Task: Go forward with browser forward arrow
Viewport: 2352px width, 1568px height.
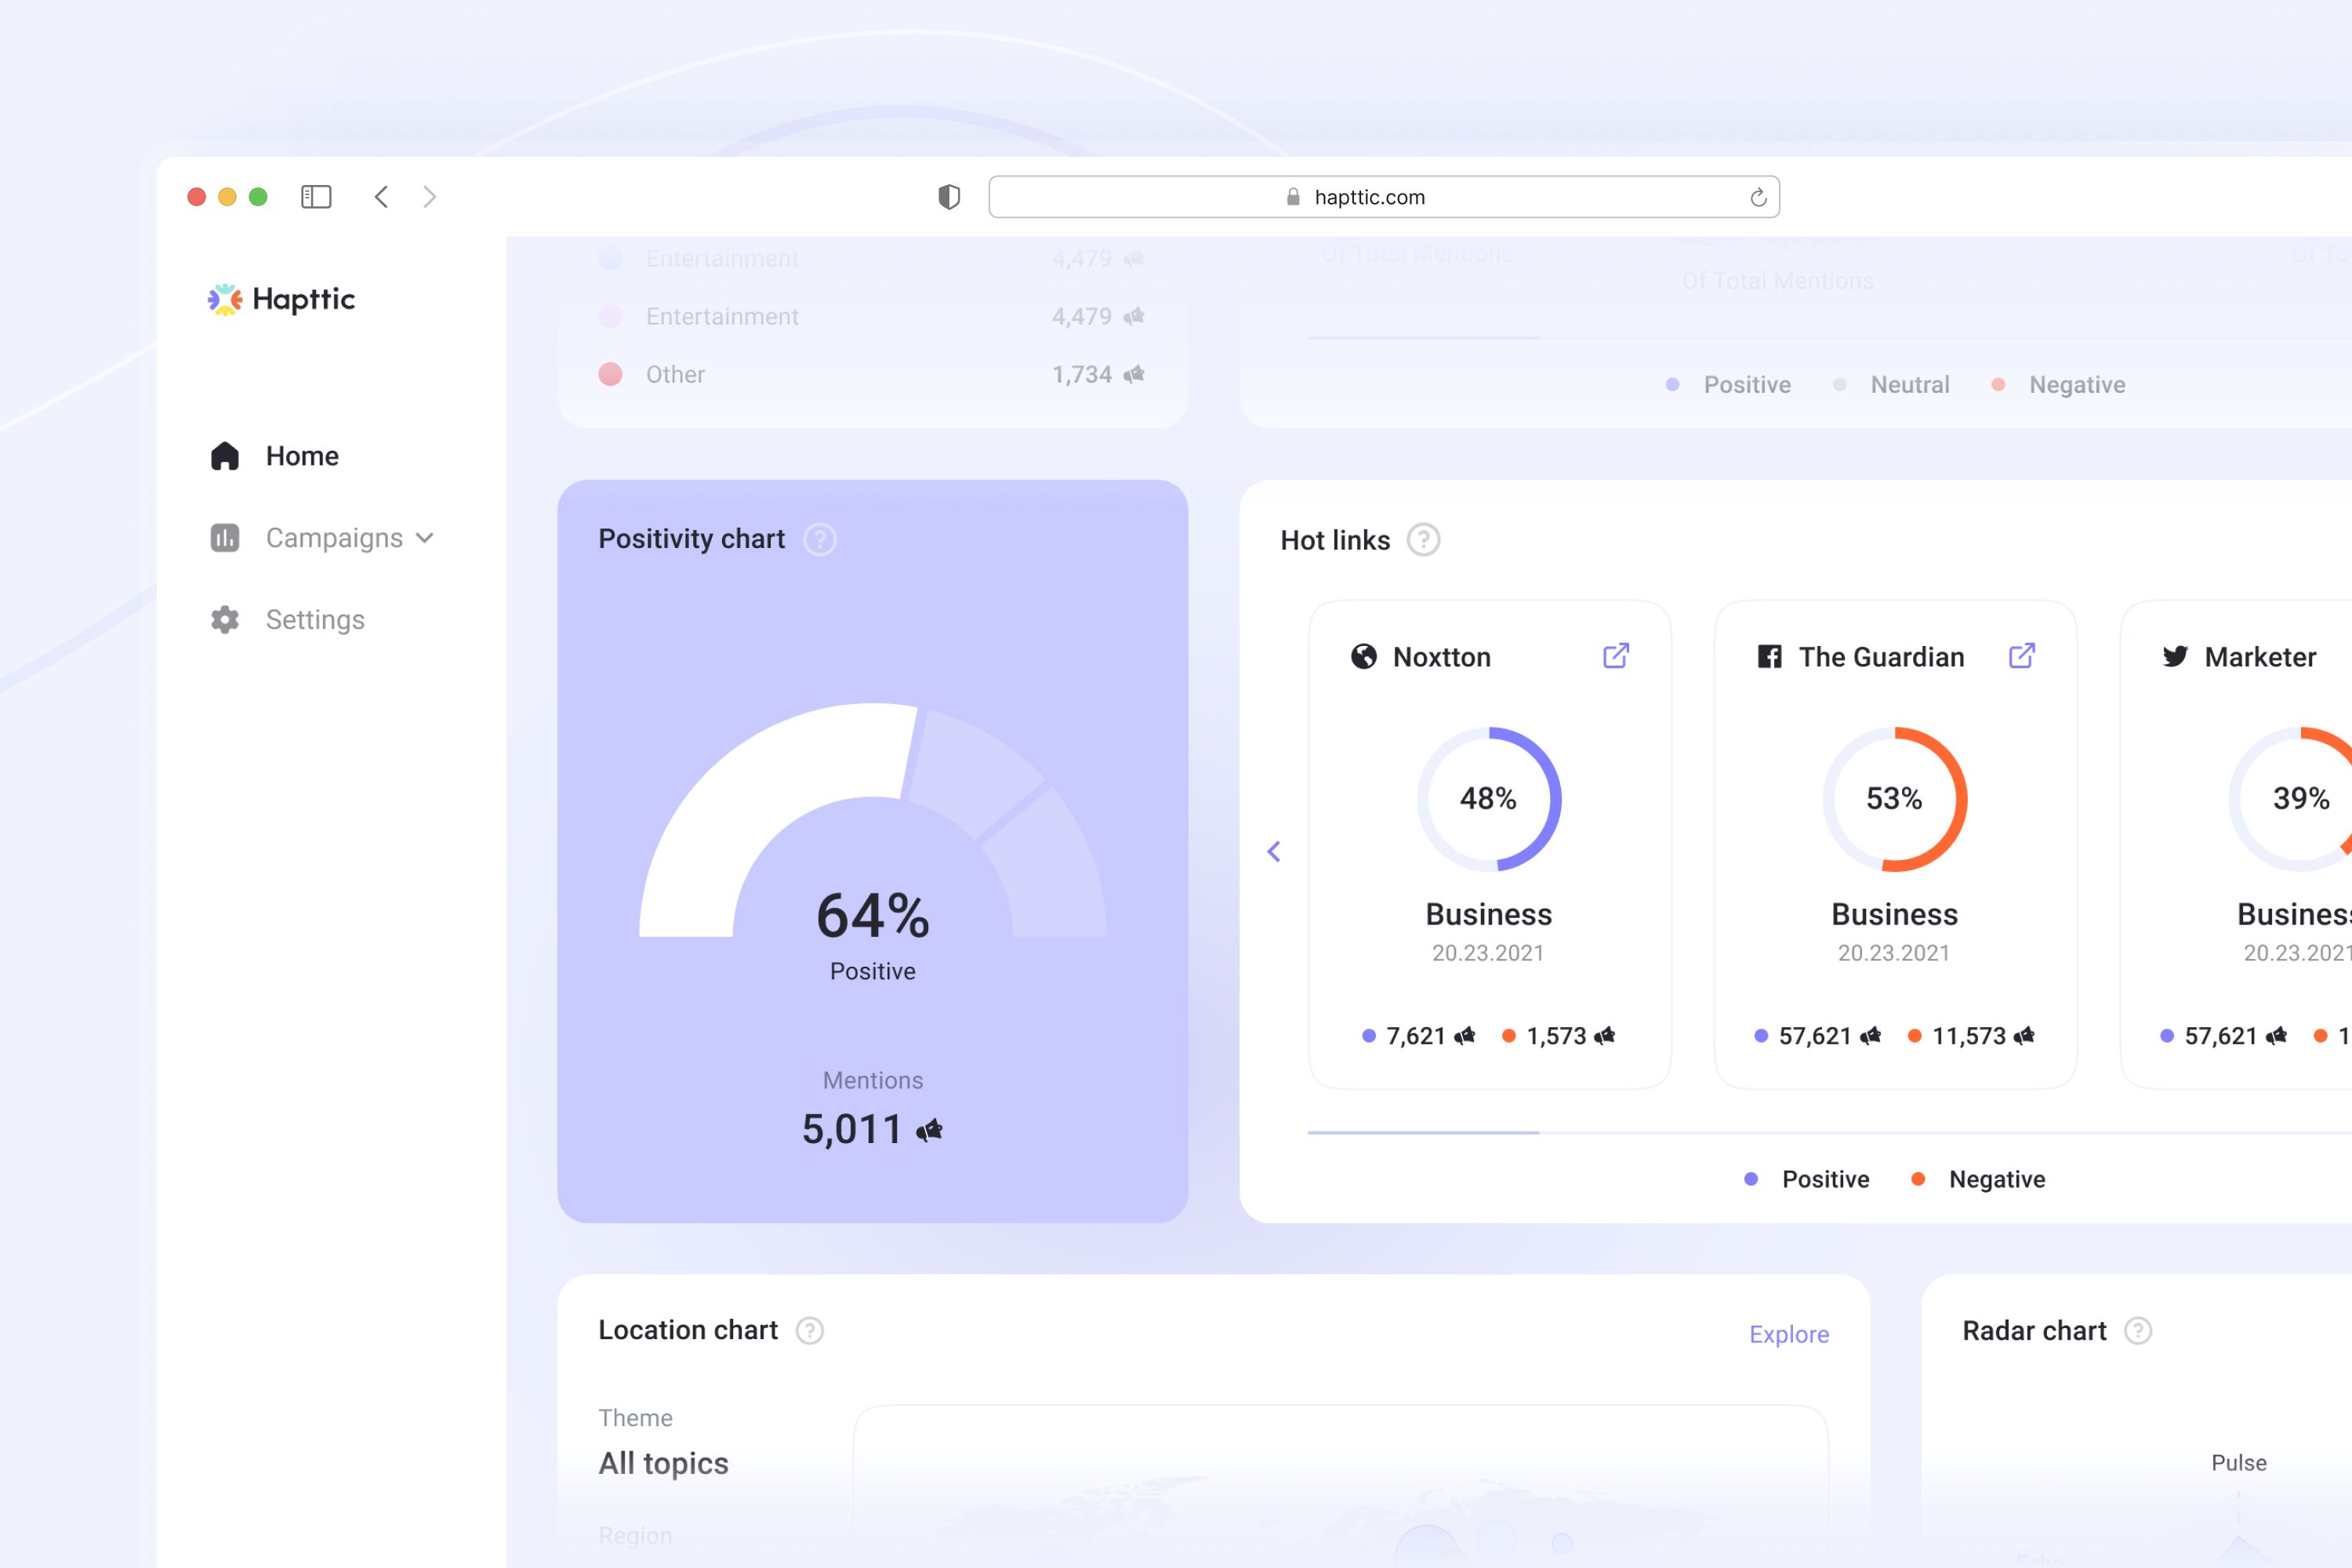Action: (430, 197)
